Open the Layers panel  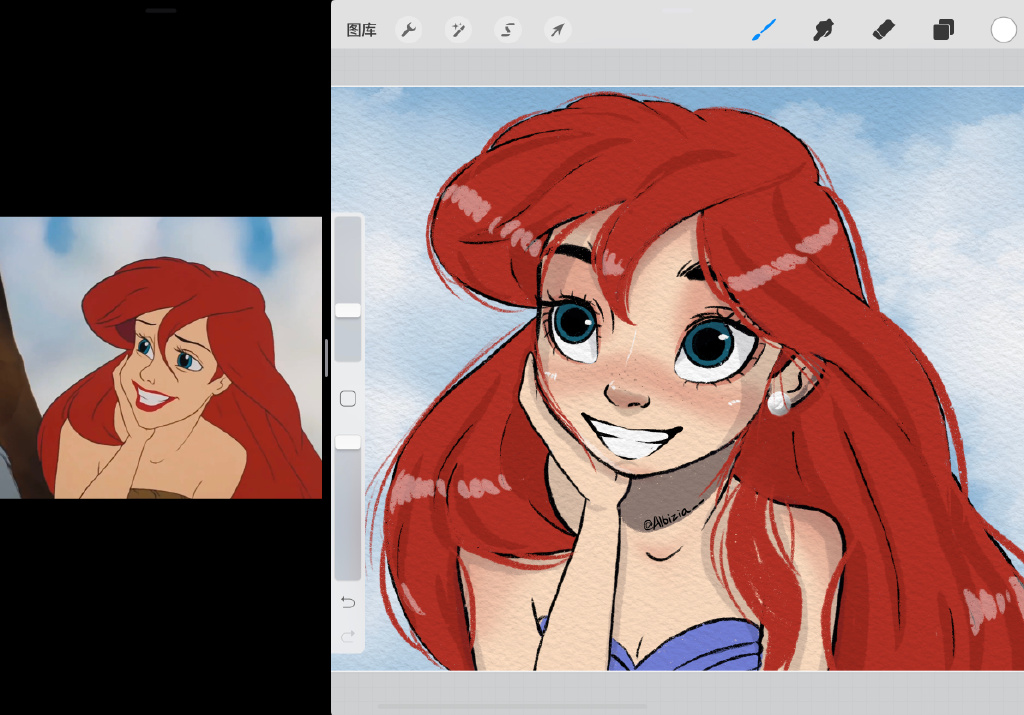[x=943, y=29]
